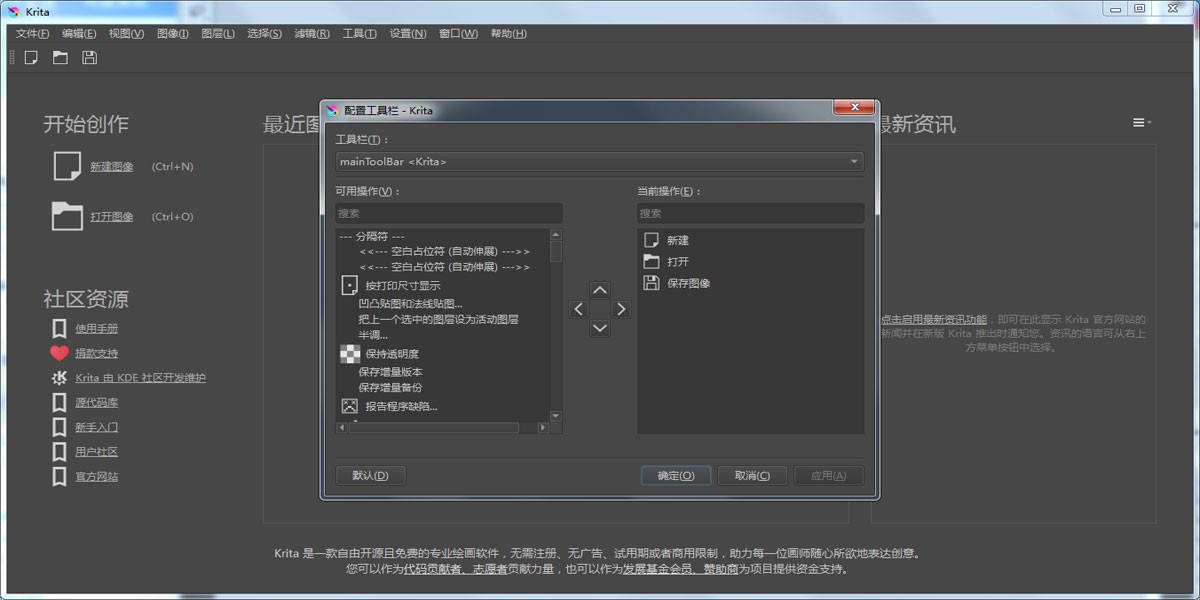Select the New Image icon on the toolbar
Screen dimensions: 1200x600
pos(30,57)
